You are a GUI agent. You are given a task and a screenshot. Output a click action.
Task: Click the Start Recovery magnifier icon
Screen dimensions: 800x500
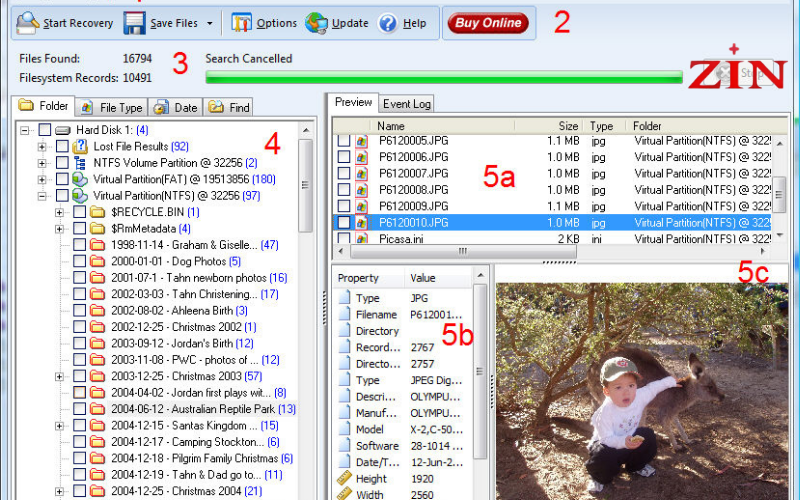pos(27,23)
